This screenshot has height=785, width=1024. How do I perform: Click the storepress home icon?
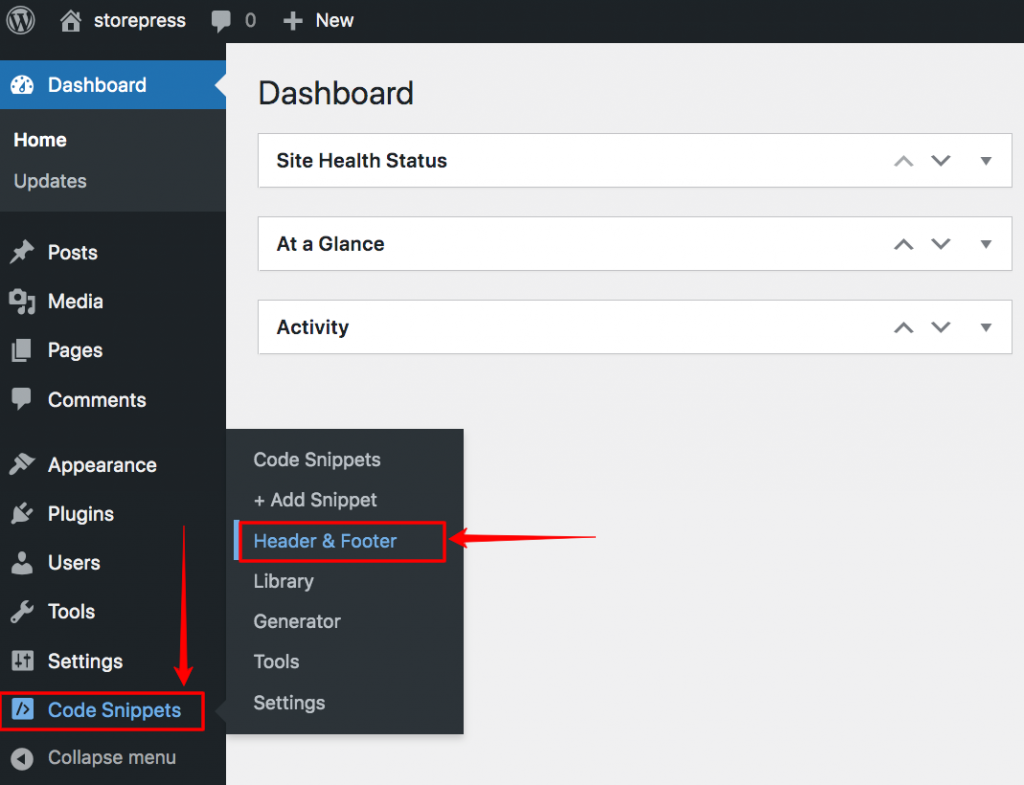click(x=70, y=20)
